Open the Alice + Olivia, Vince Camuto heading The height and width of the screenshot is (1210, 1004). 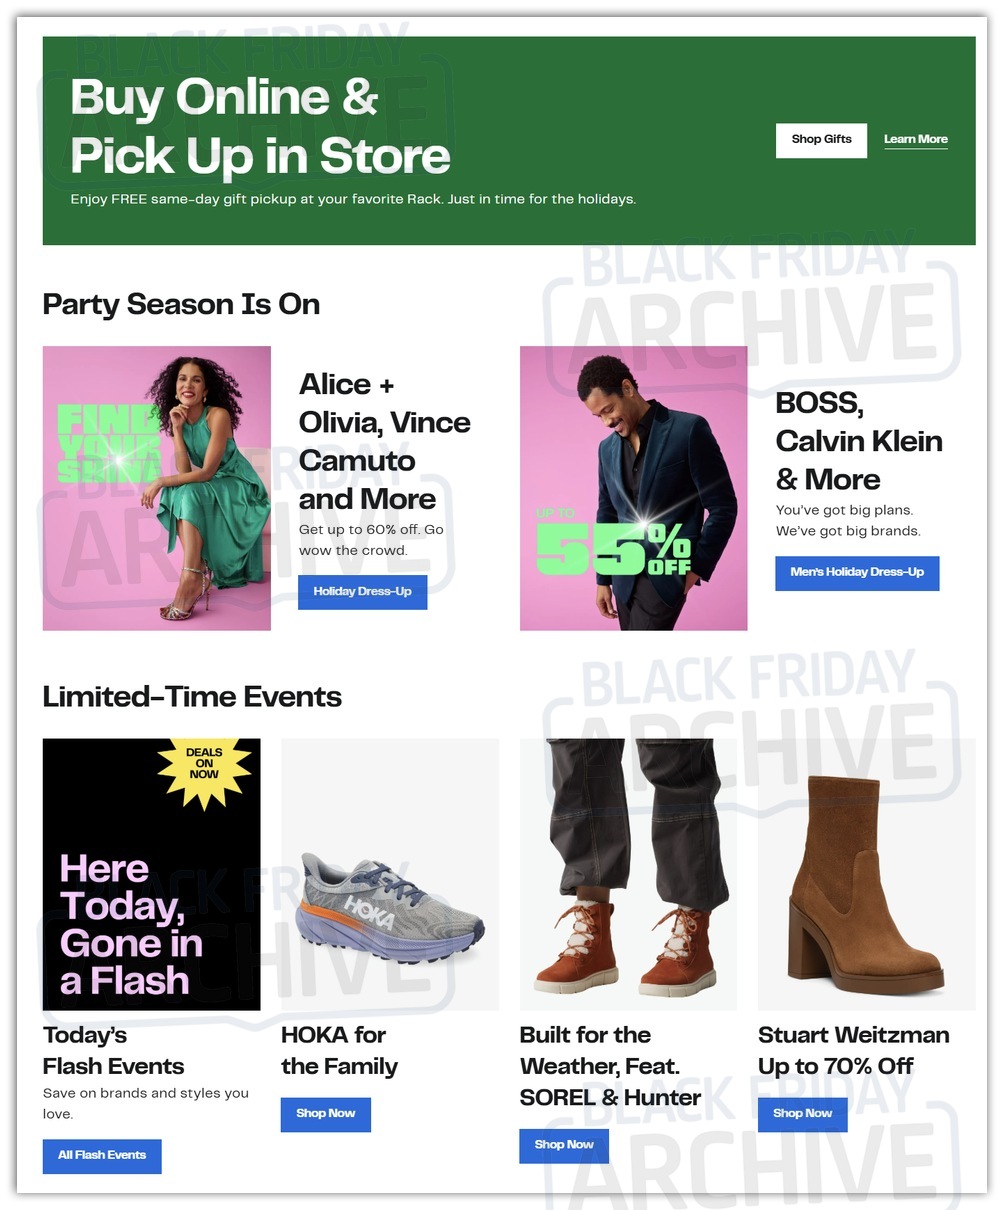pyautogui.click(x=384, y=441)
